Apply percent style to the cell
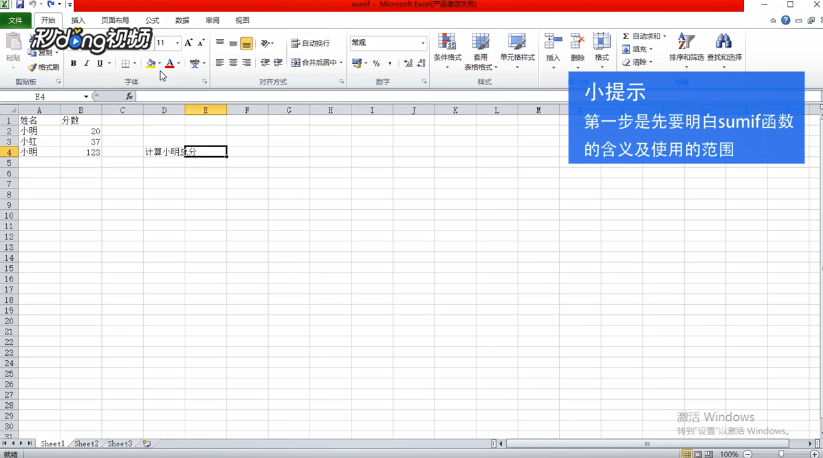 (x=376, y=63)
